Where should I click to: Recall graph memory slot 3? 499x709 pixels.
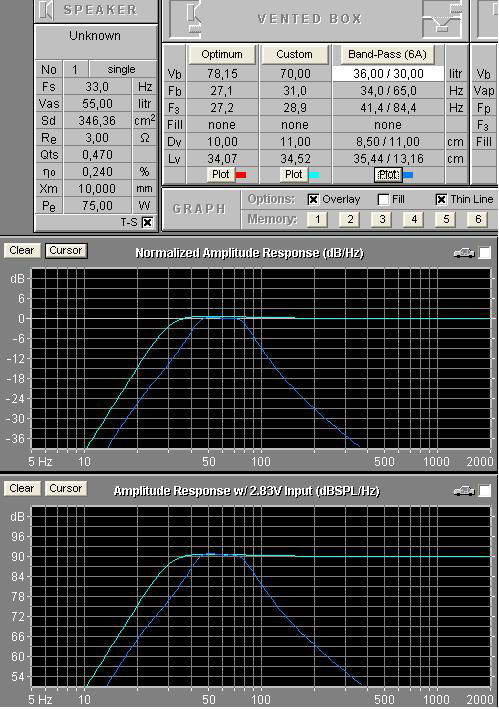pos(382,219)
